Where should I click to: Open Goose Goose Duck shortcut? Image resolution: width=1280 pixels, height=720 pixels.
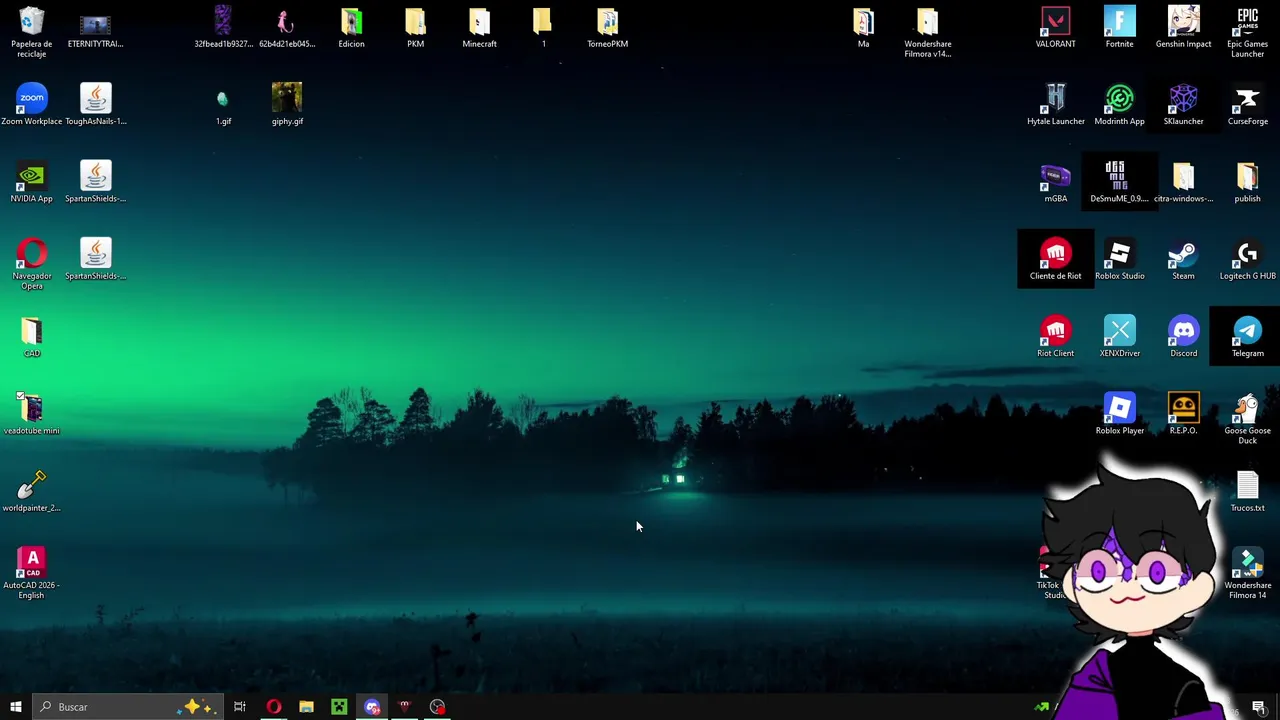pos(1247,419)
